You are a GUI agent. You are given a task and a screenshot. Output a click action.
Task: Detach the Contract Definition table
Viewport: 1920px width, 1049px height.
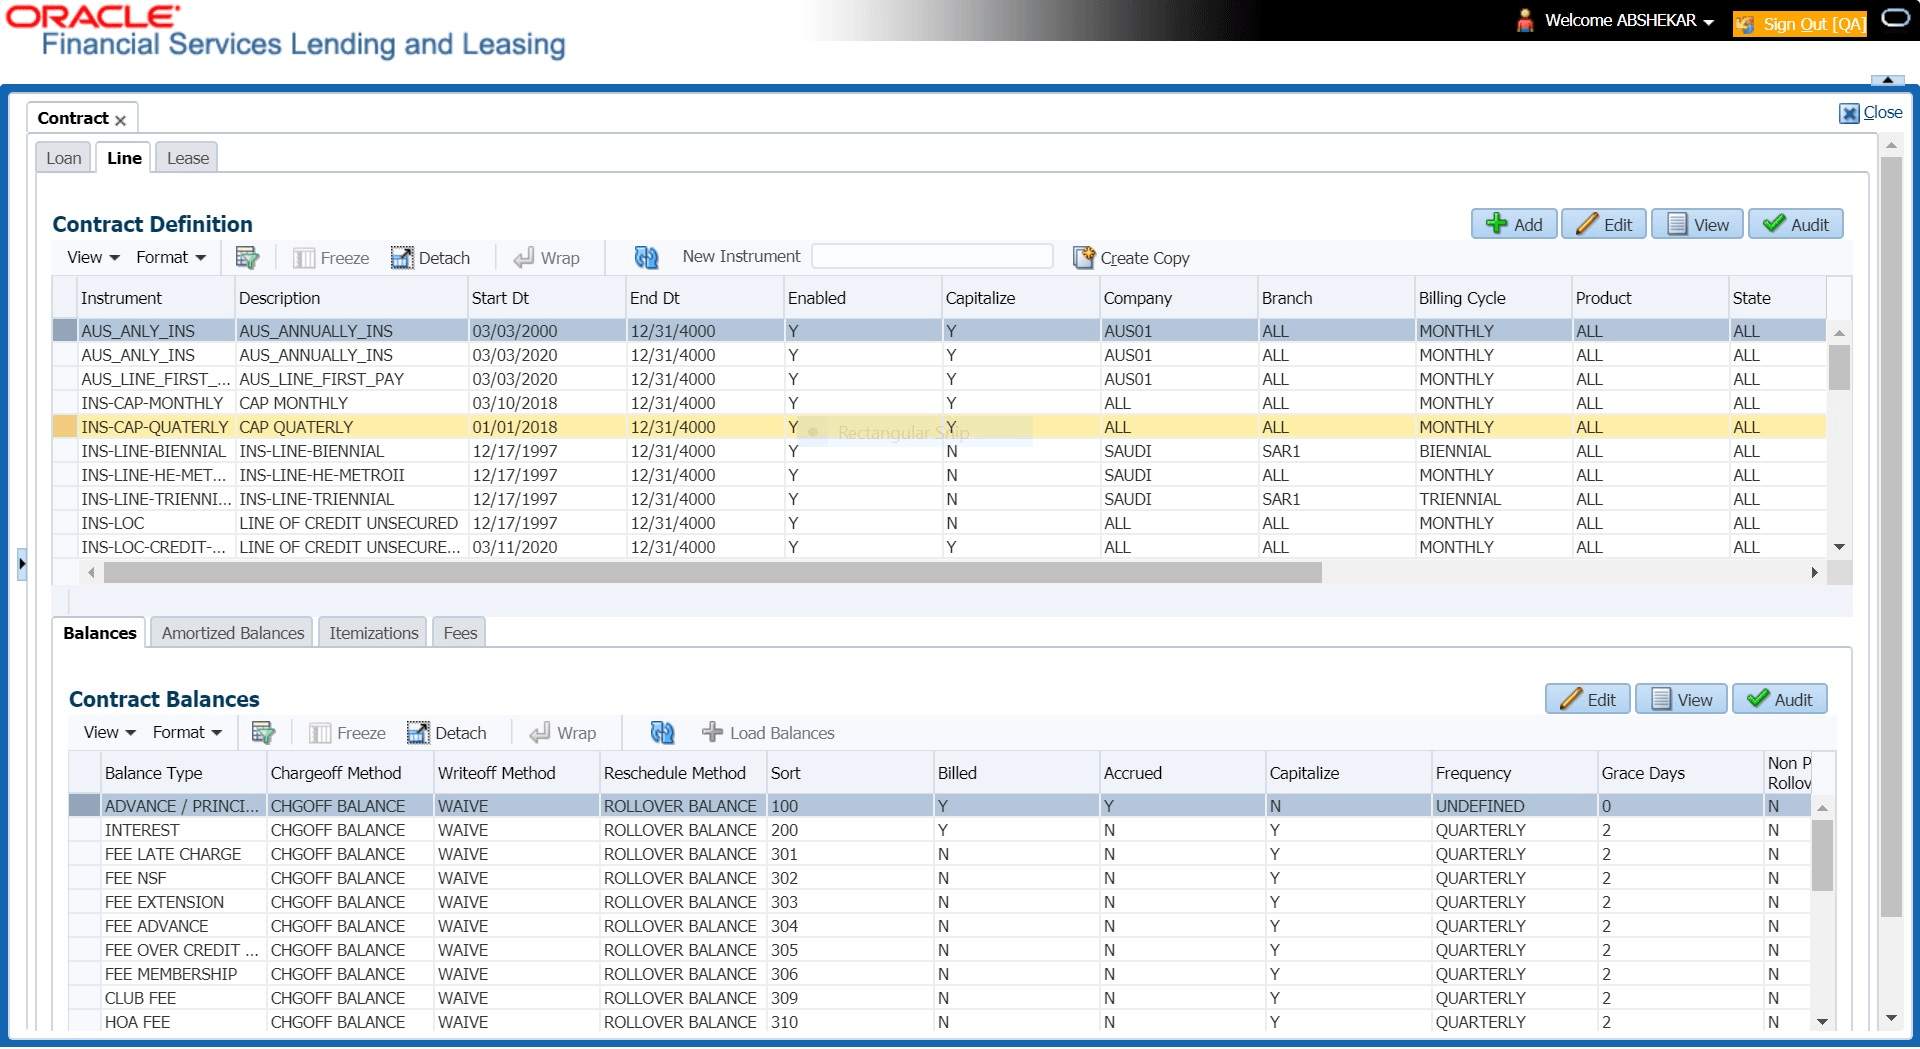430,258
